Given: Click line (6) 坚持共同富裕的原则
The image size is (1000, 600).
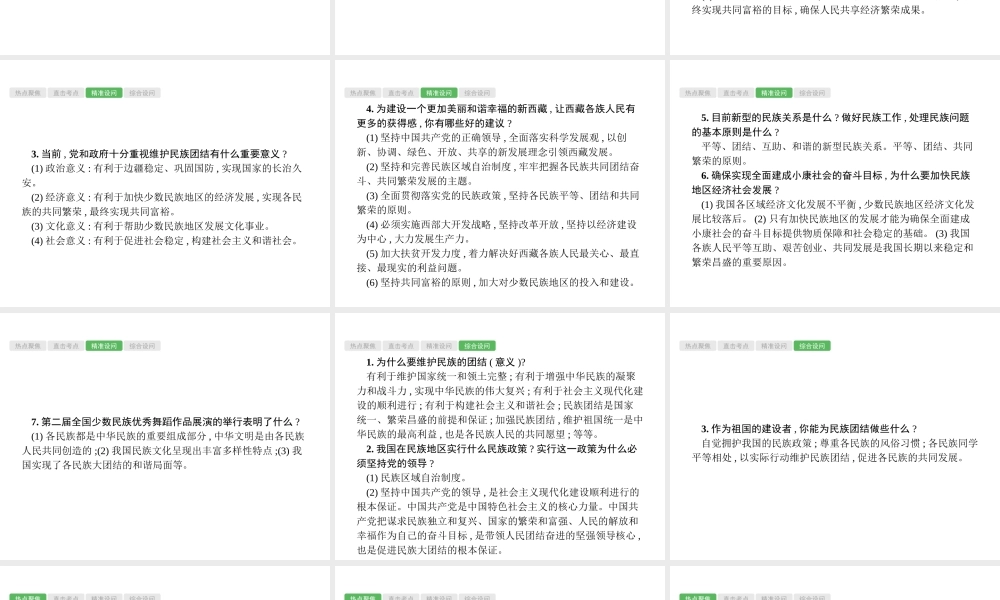Looking at the screenshot, I should (x=501, y=282).
